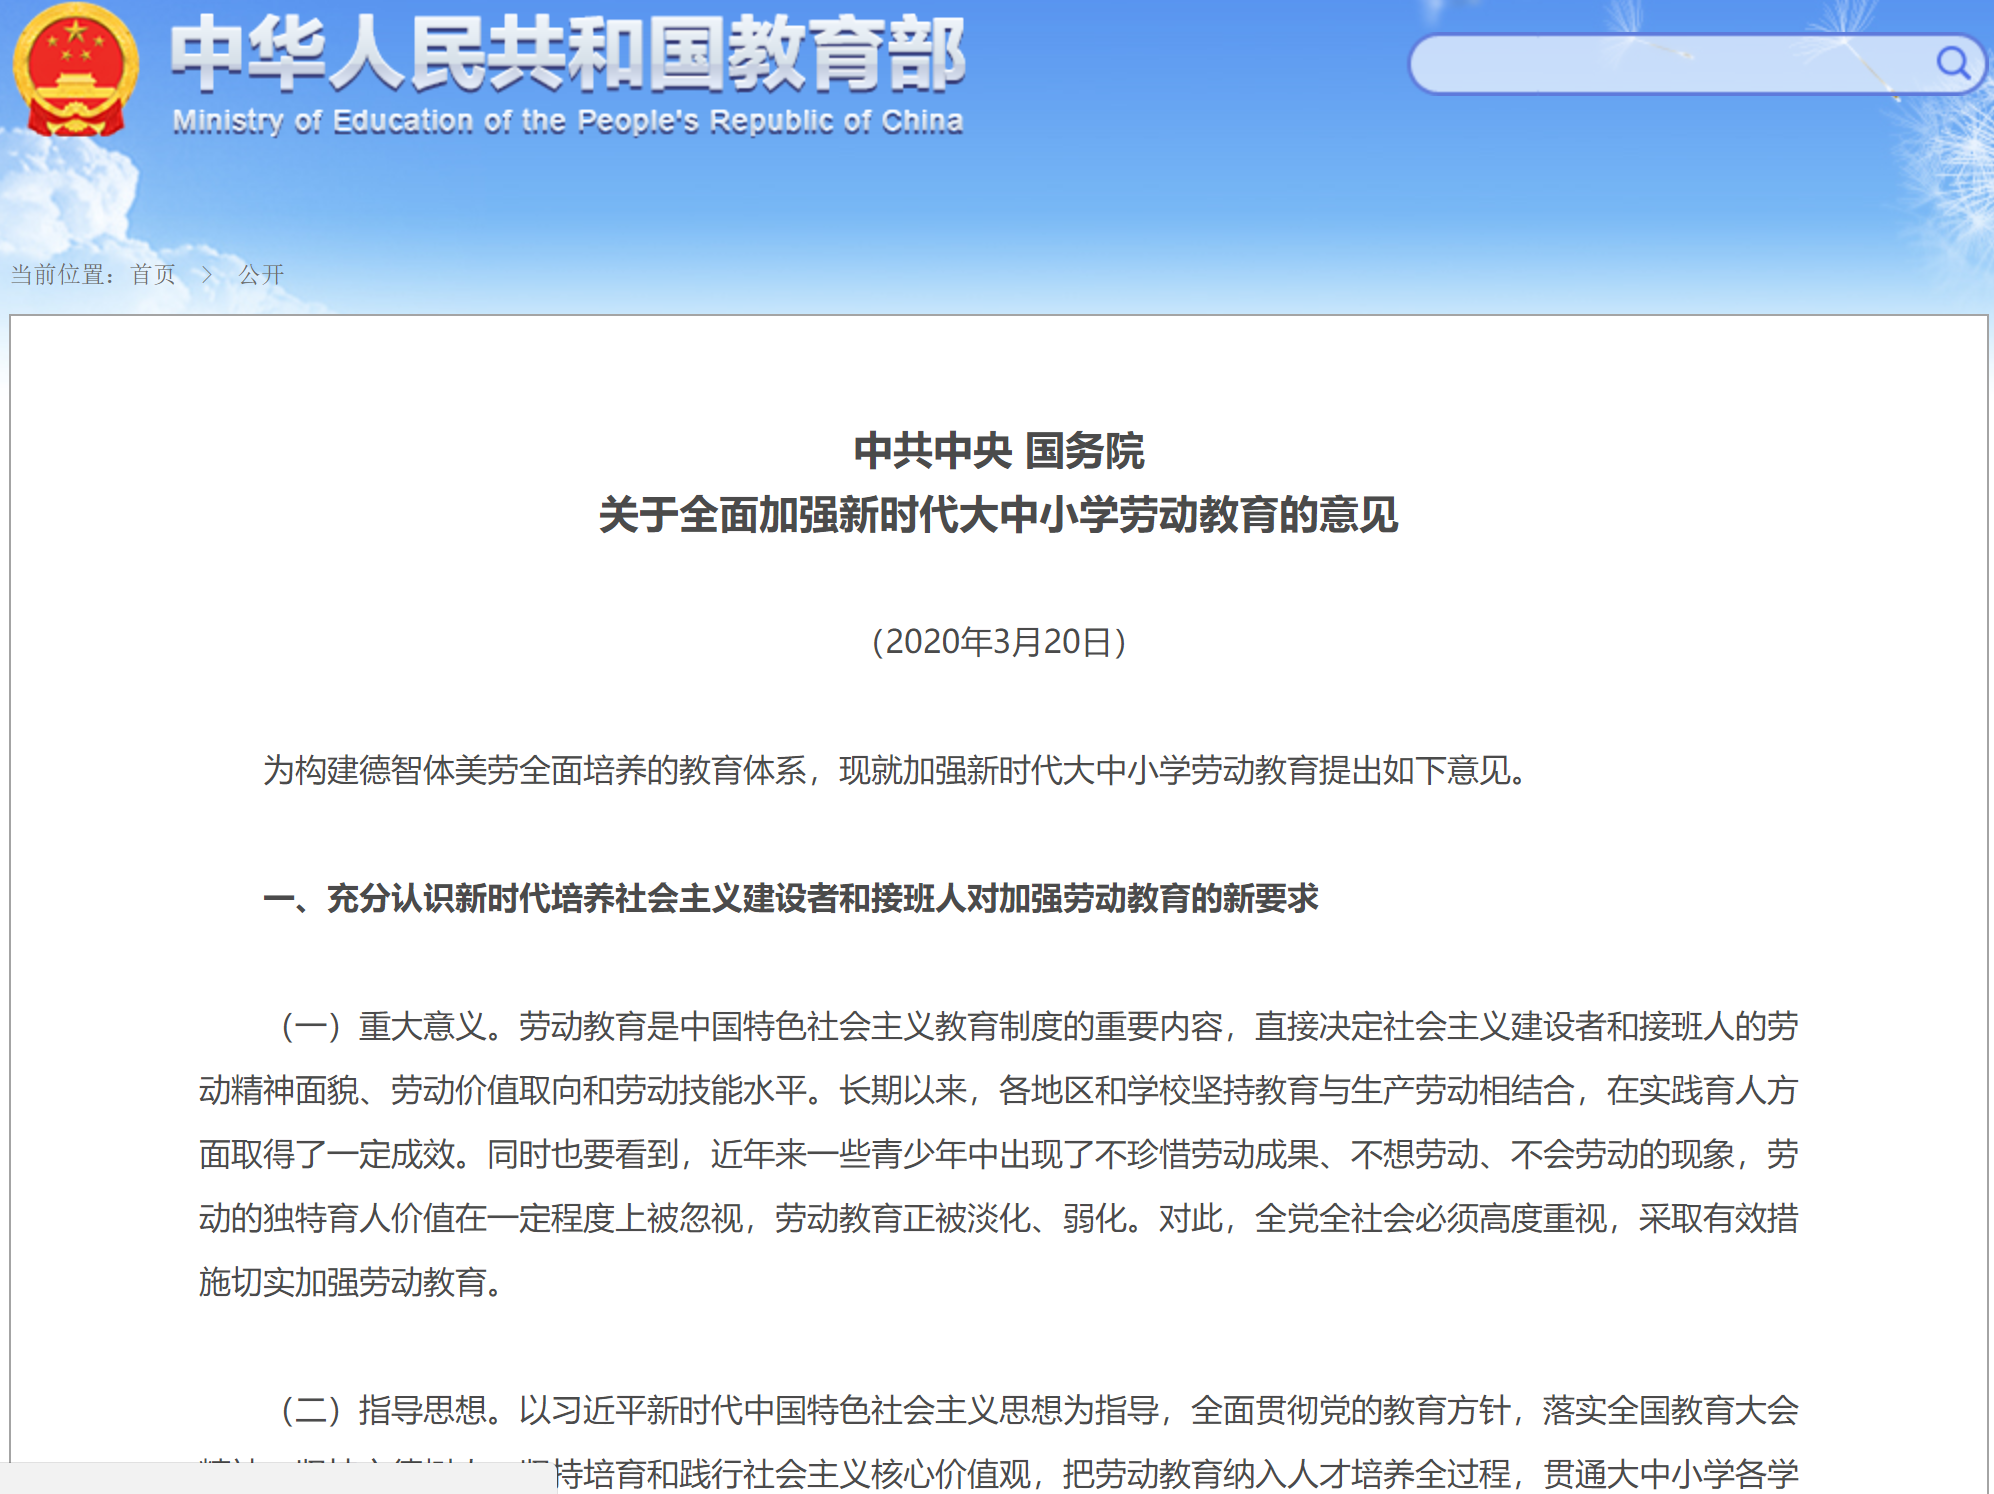The width and height of the screenshot is (1994, 1494).
Task: Click the date (2020年3月20日)
Action: (998, 642)
